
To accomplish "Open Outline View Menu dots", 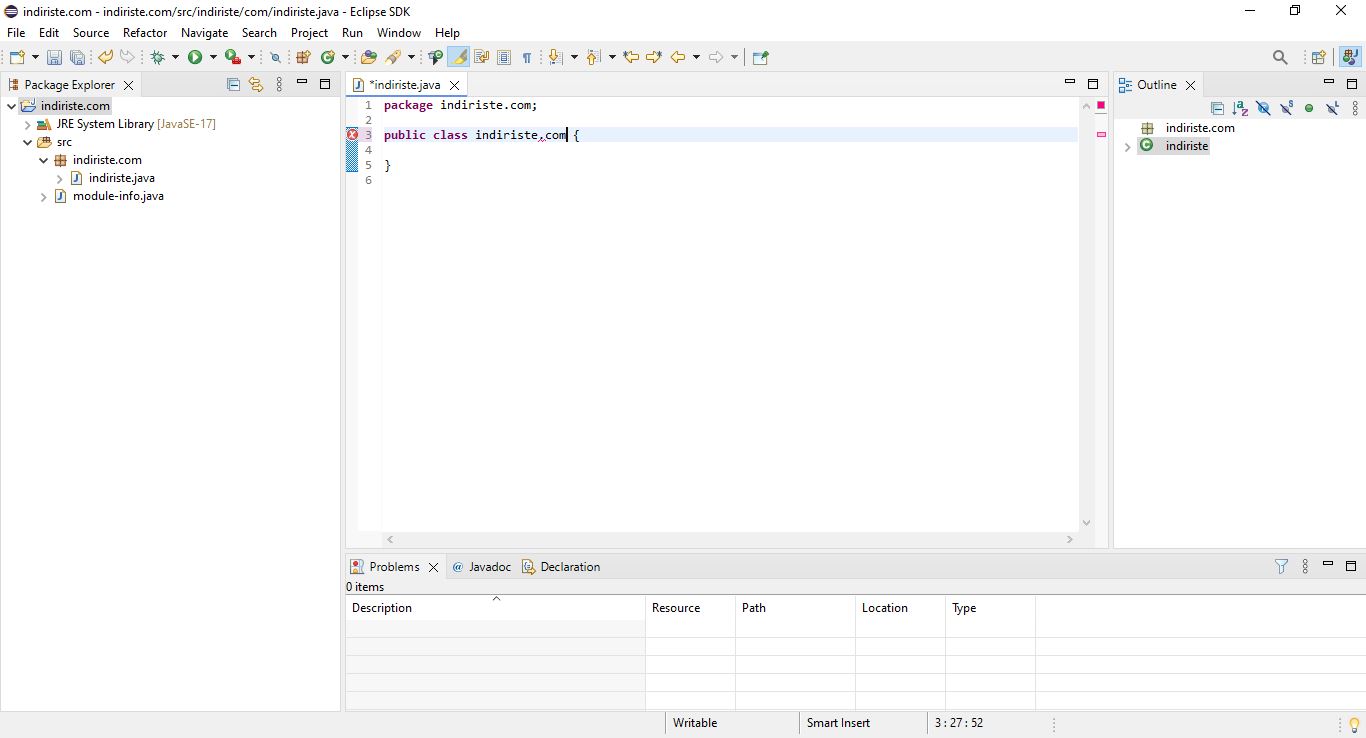I will click(1355, 108).
